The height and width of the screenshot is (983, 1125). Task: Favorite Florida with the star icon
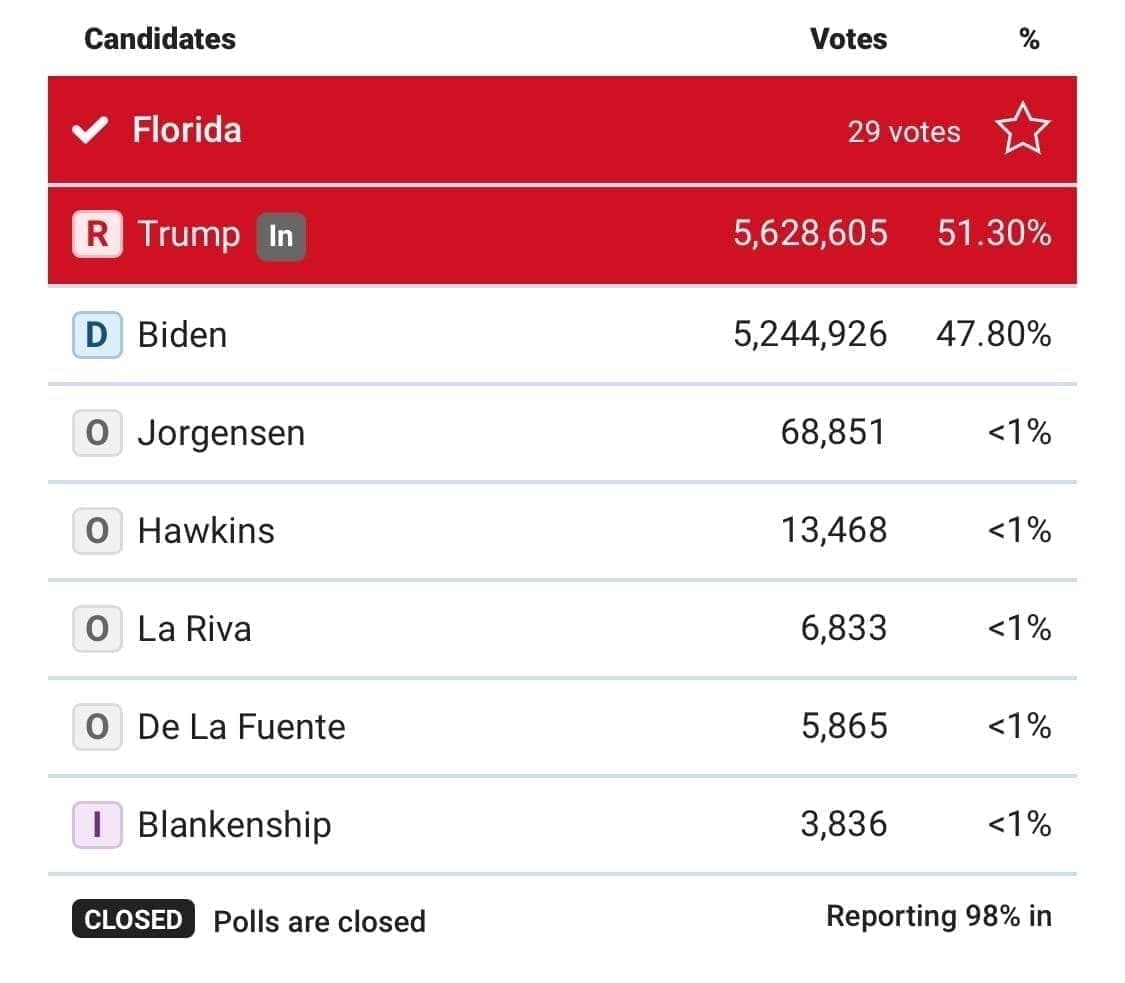pos(1022,132)
